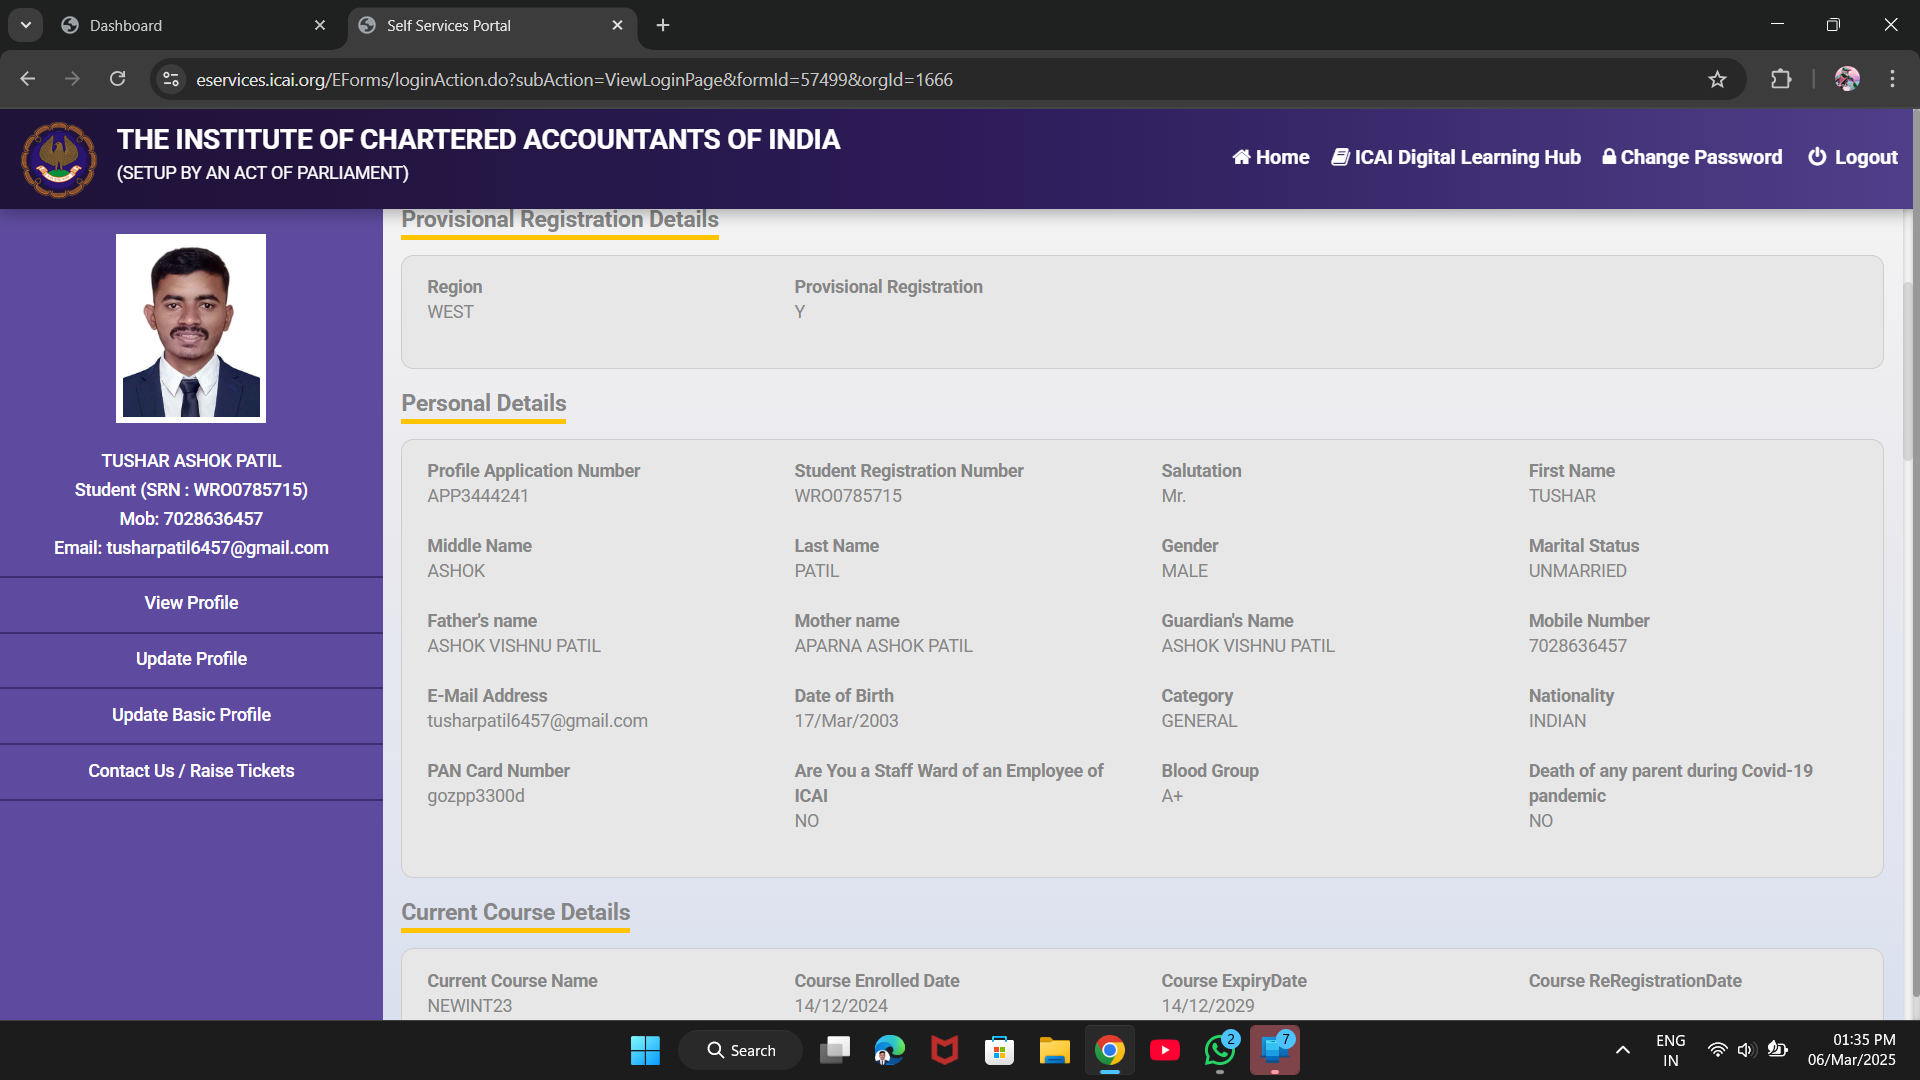Expand the system tray hidden icons chevron
This screenshot has width=1920, height=1080.
pyautogui.click(x=1622, y=1051)
